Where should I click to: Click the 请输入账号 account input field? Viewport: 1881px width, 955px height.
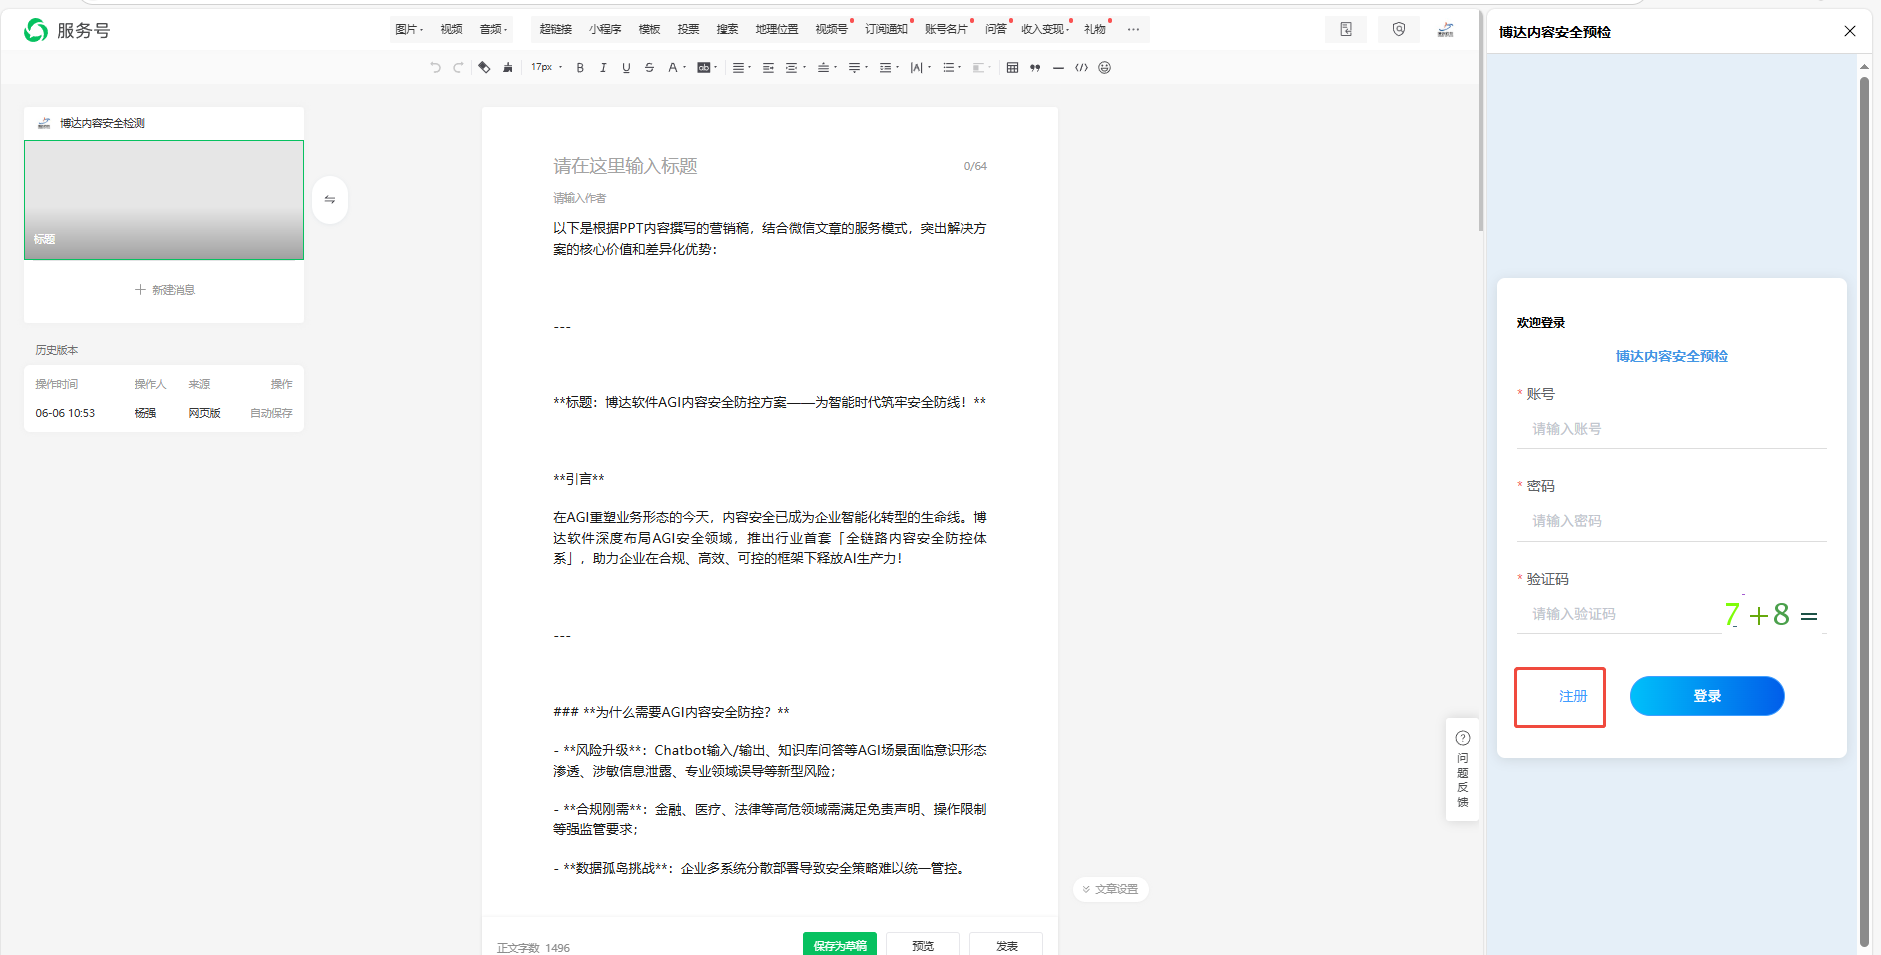[1670, 428]
